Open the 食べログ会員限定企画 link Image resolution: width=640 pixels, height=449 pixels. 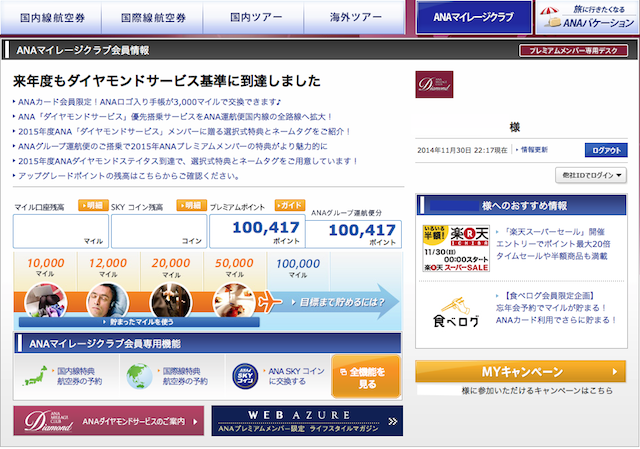click(556, 308)
